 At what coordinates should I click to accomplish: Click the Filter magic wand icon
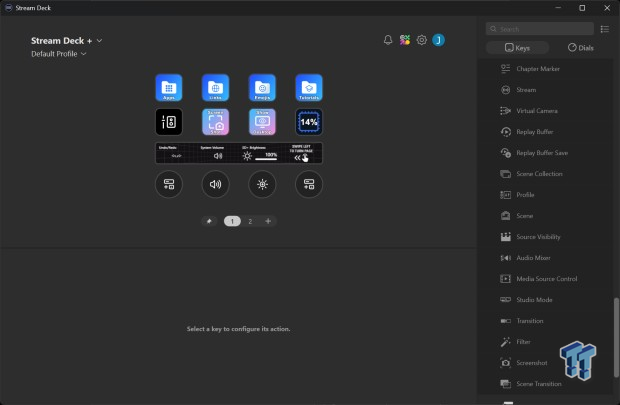point(505,342)
